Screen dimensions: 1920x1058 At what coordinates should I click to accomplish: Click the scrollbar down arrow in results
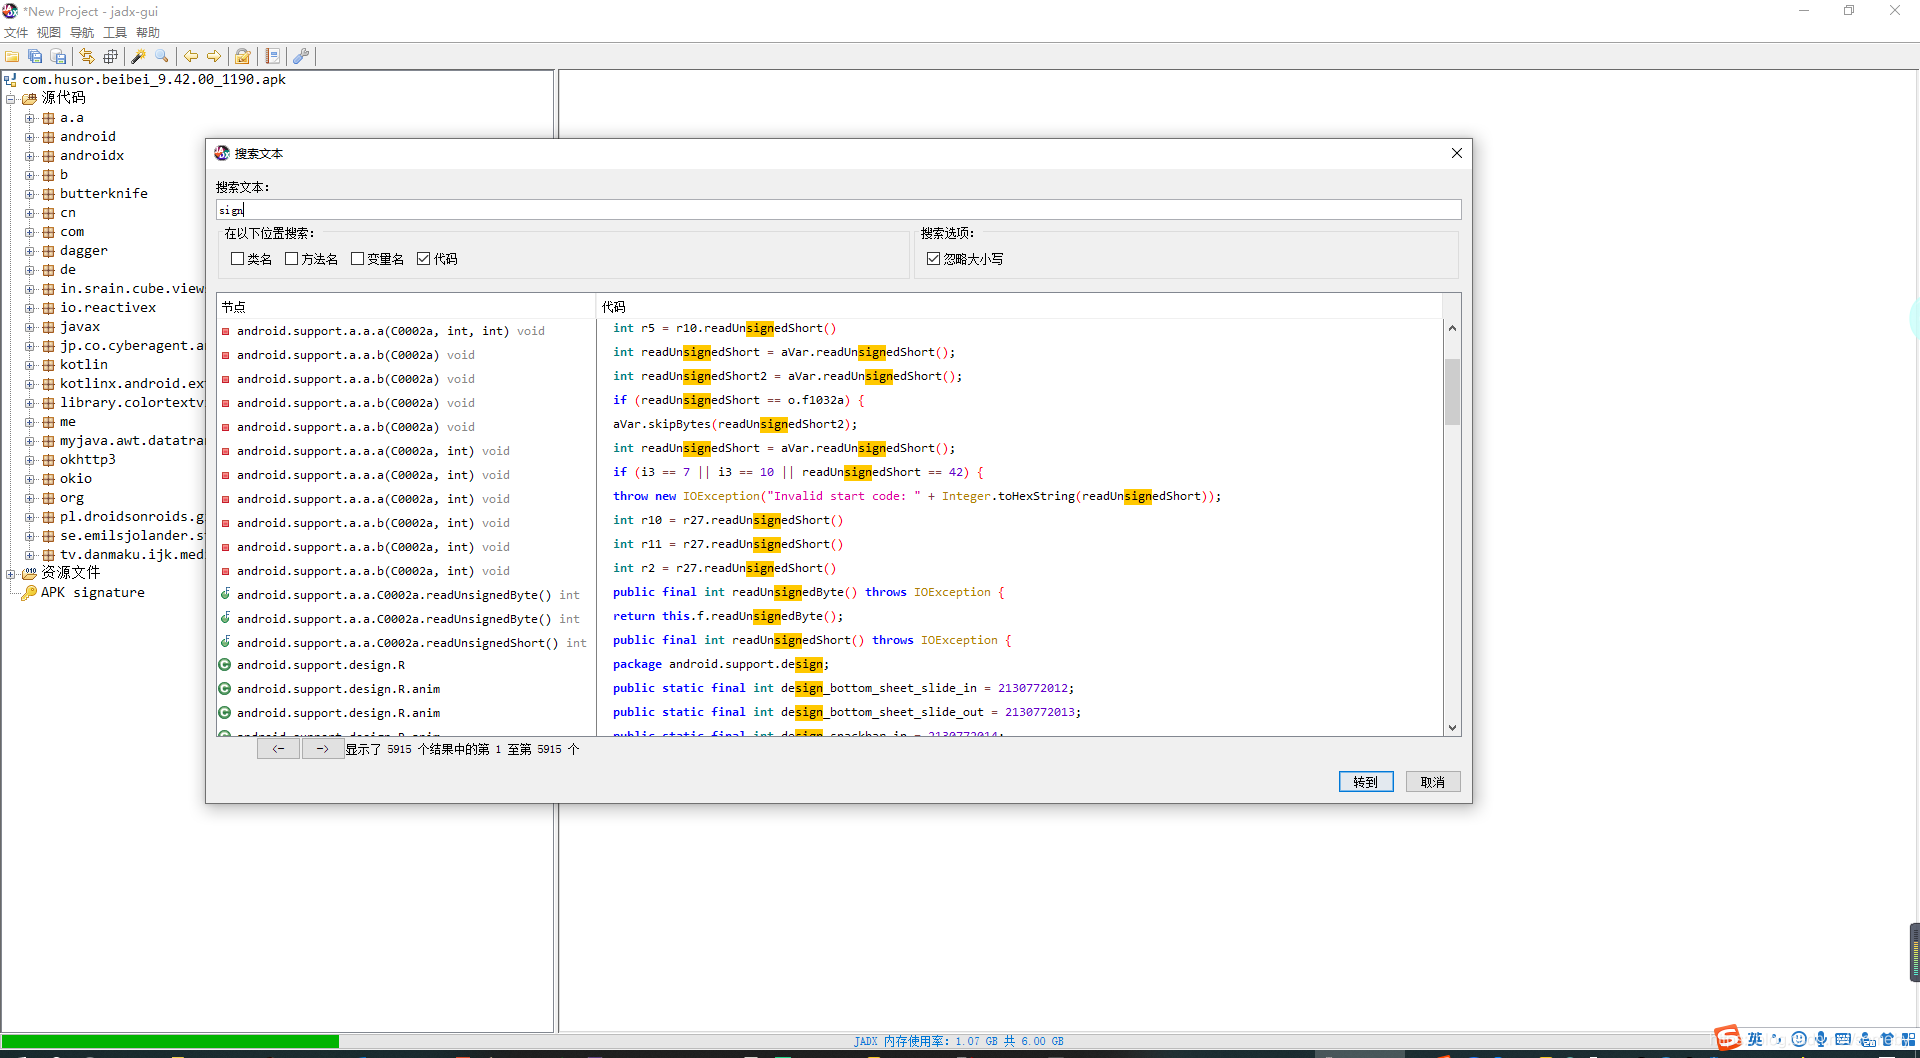pos(1452,728)
